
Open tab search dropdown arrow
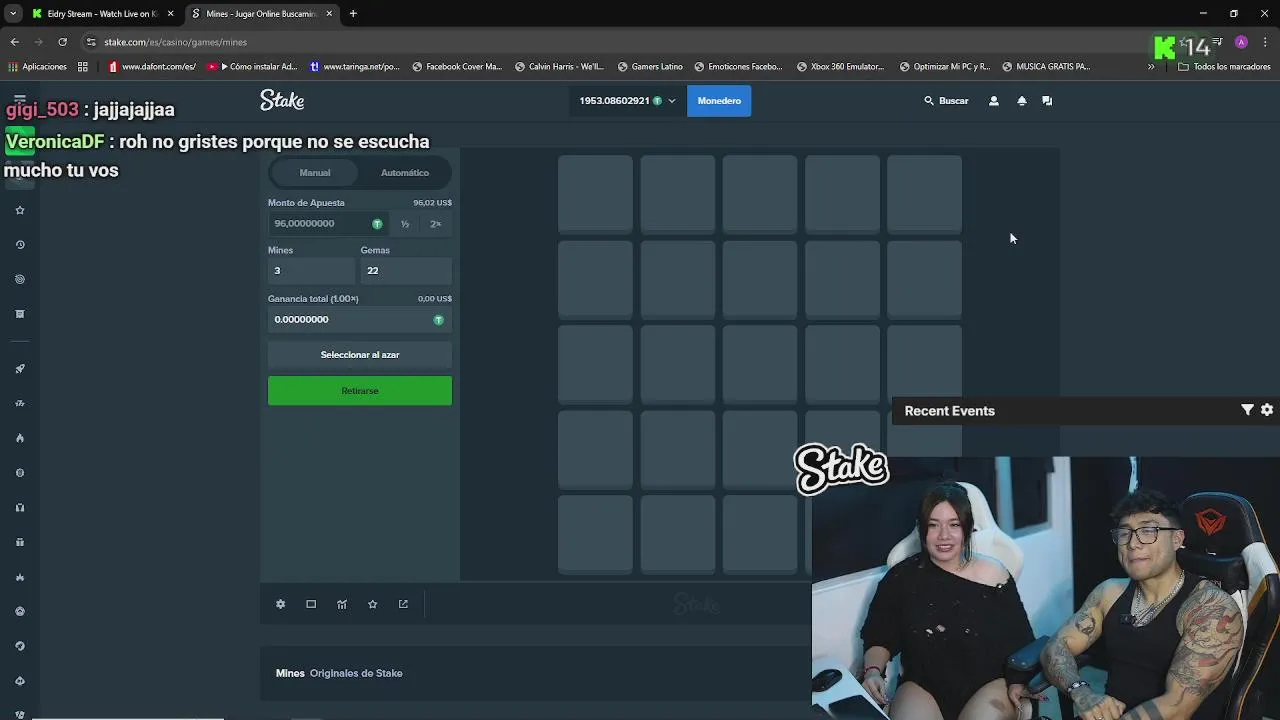coord(12,14)
